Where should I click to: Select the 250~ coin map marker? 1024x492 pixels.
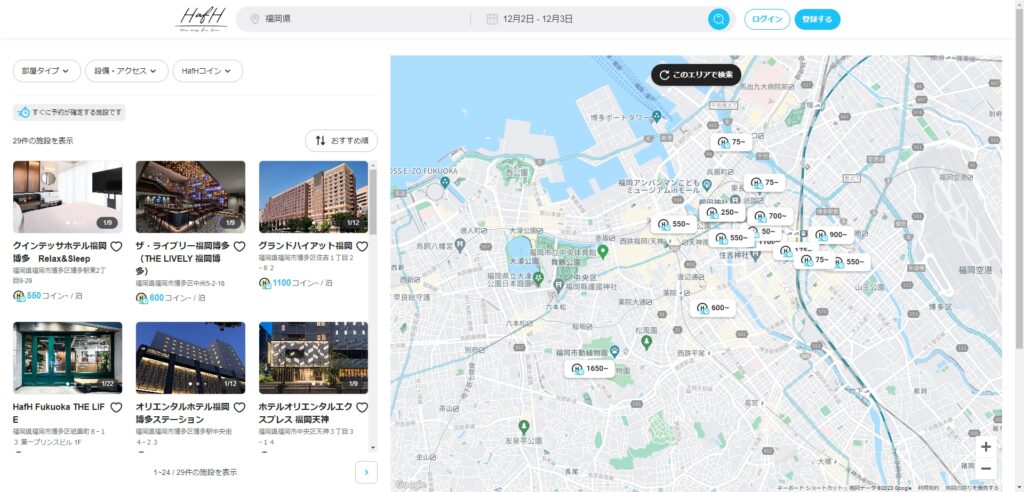(722, 213)
